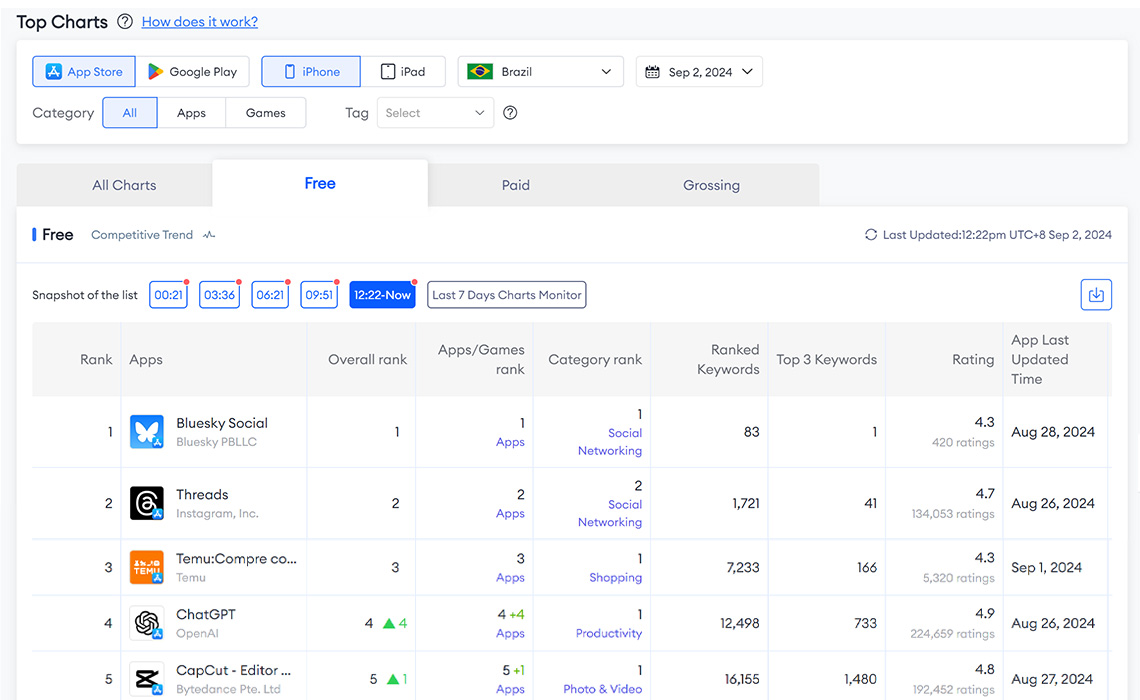Click Social Networking category in Threads row
1140x700 pixels.
click(x=610, y=512)
